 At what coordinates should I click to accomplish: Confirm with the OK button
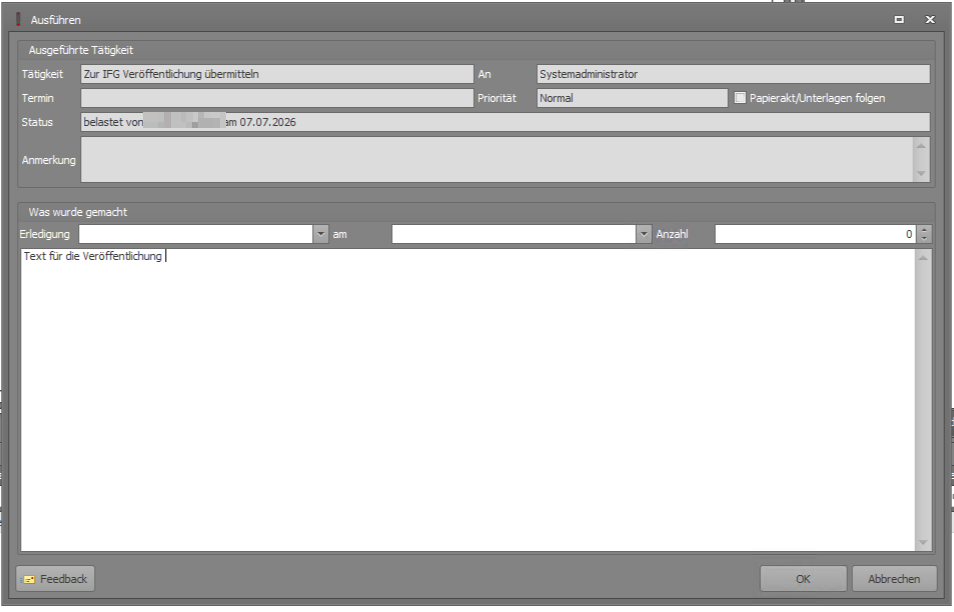[803, 579]
